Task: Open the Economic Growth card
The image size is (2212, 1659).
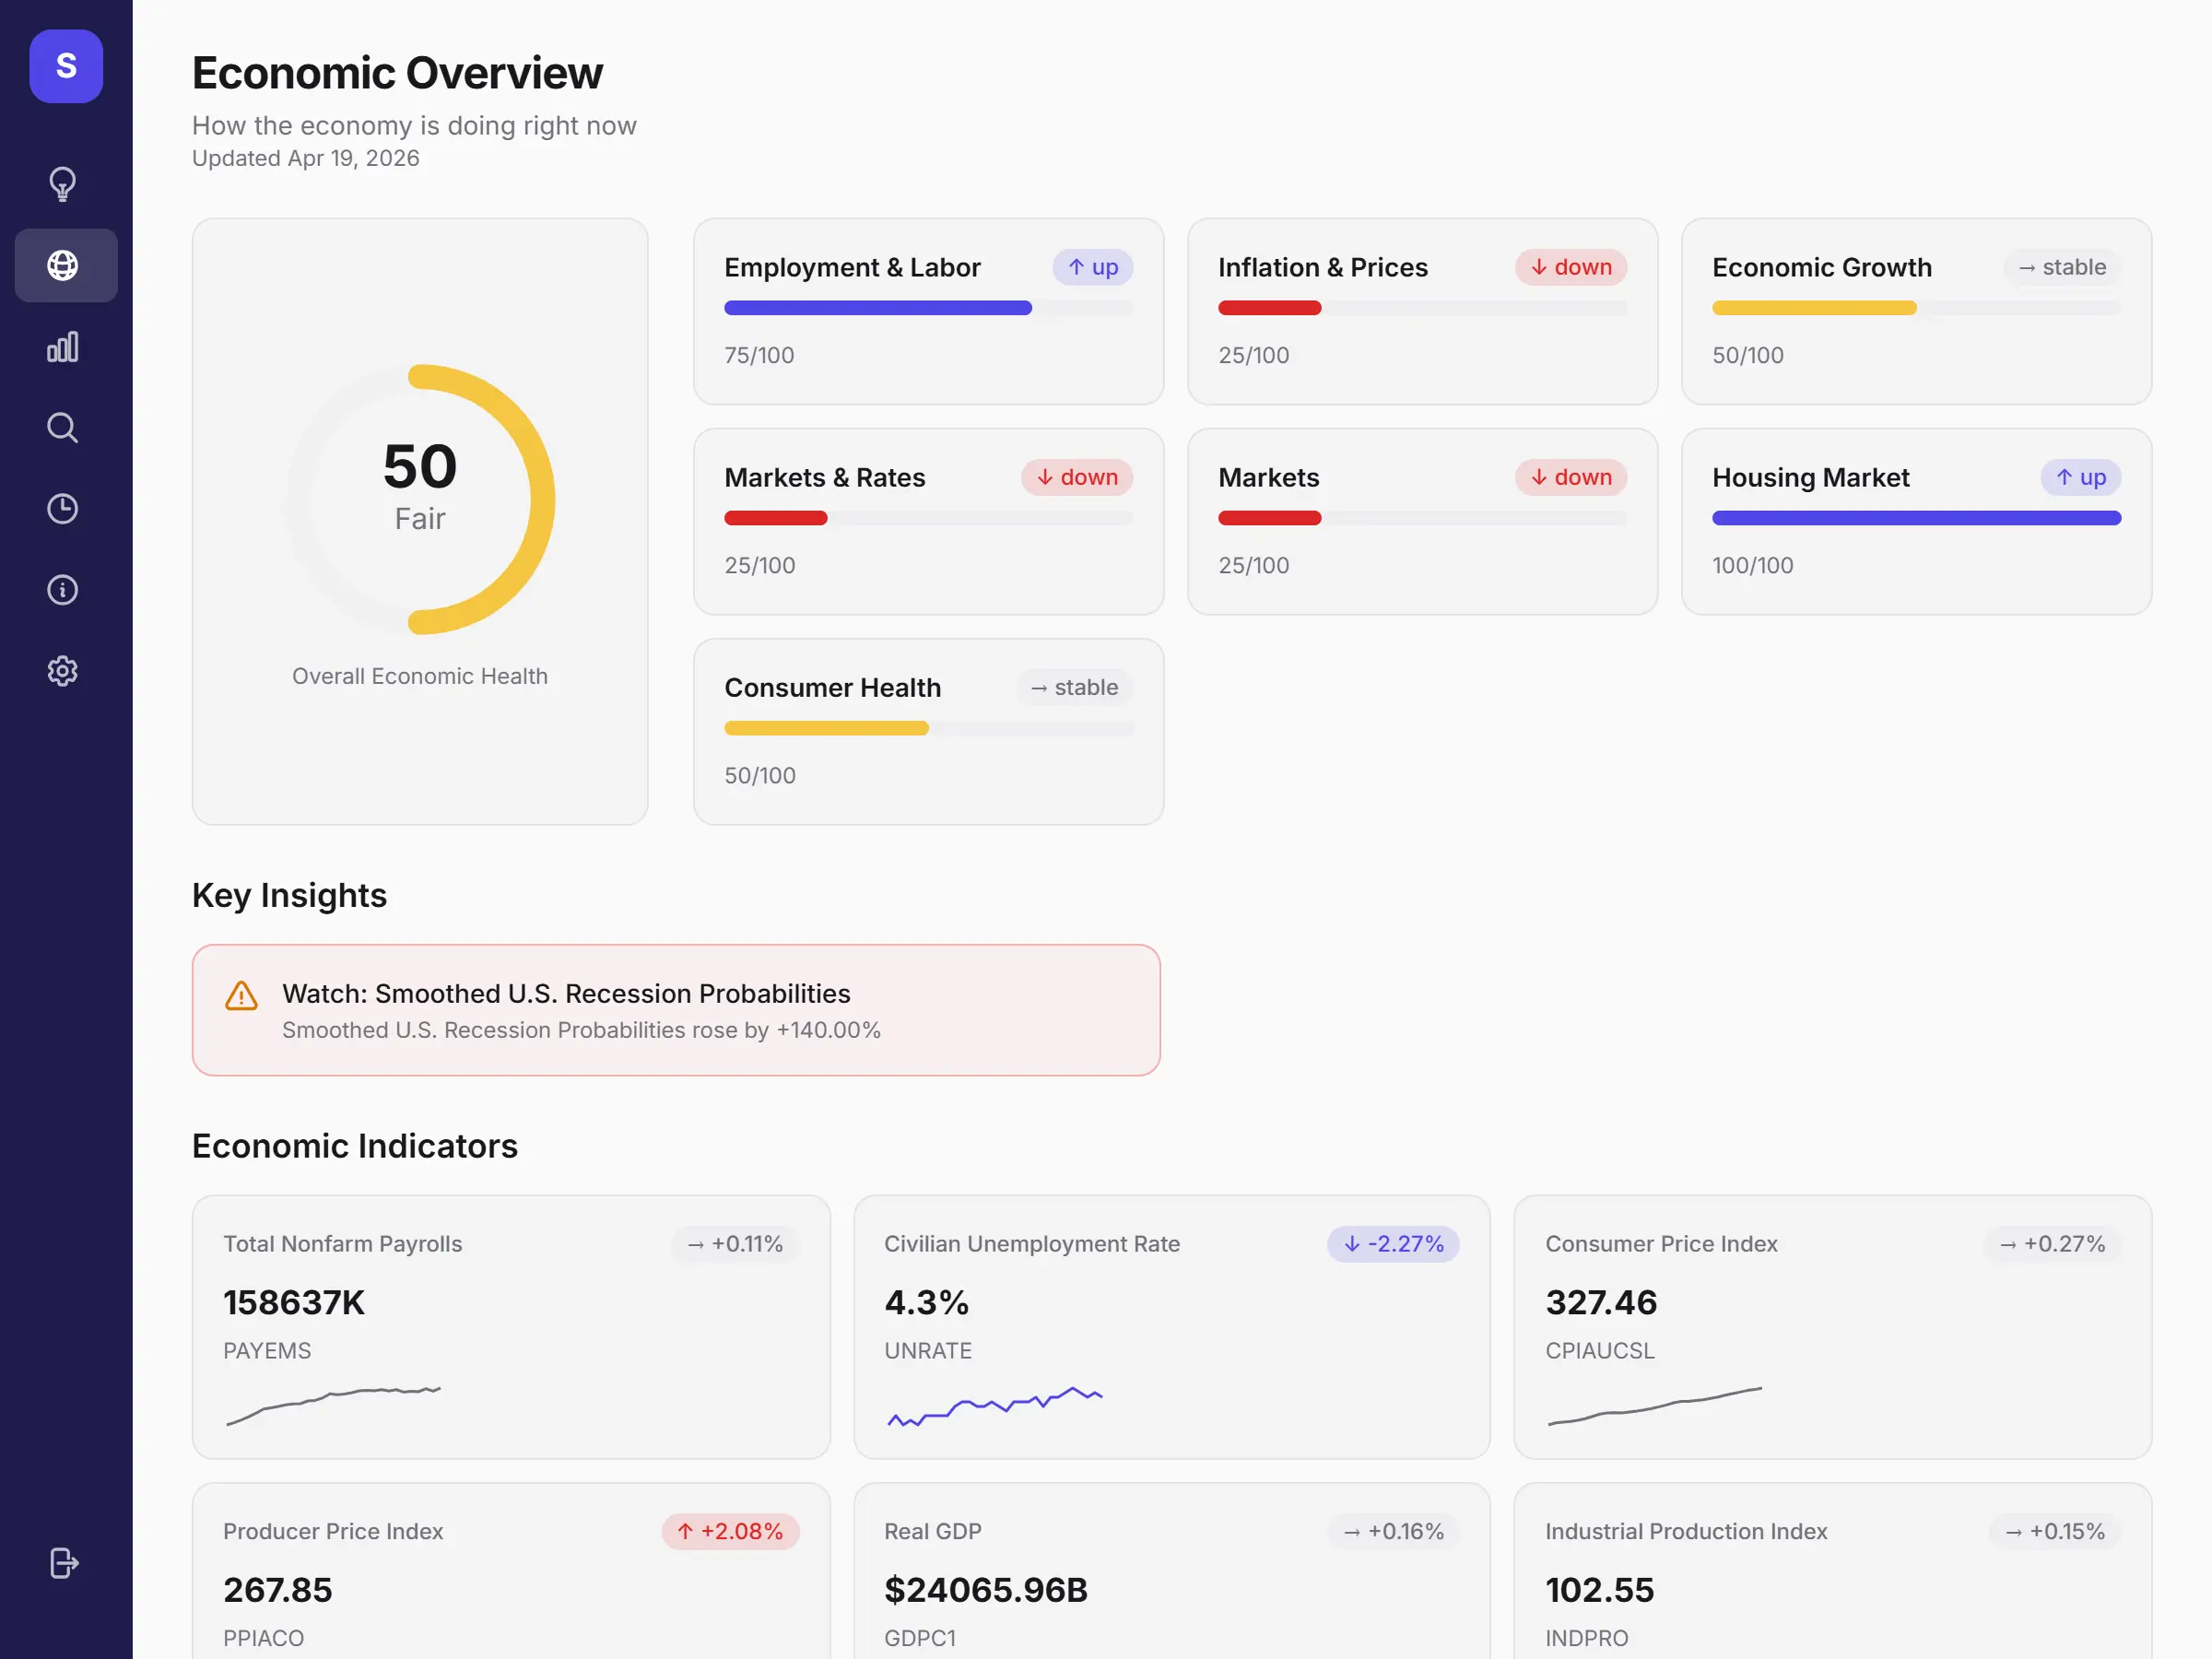Action: tap(1916, 312)
